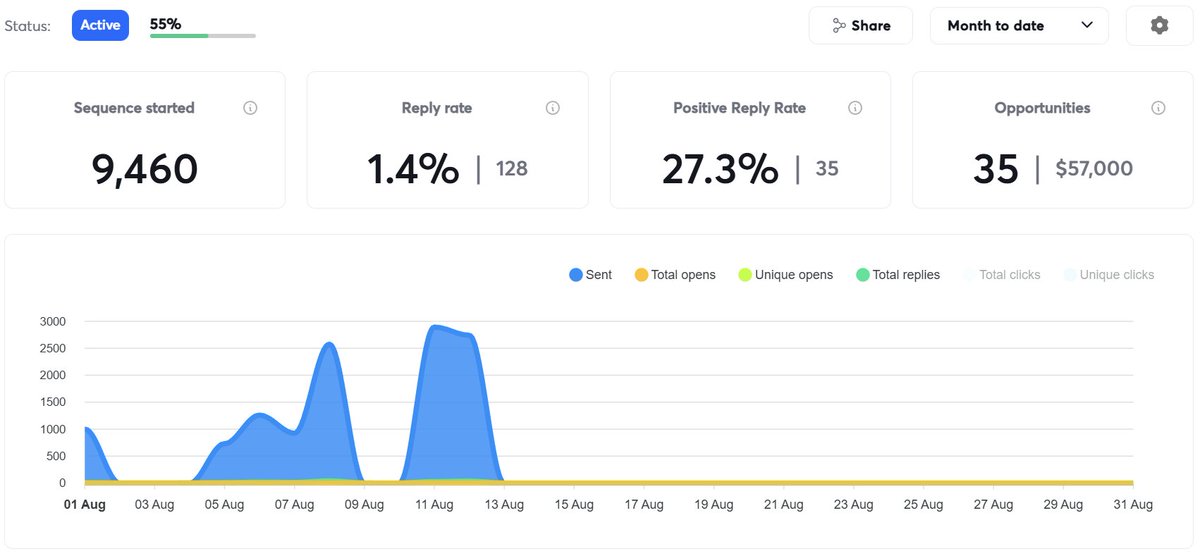1200x556 pixels.
Task: Click the 55% progress percentage text
Action: [166, 23]
